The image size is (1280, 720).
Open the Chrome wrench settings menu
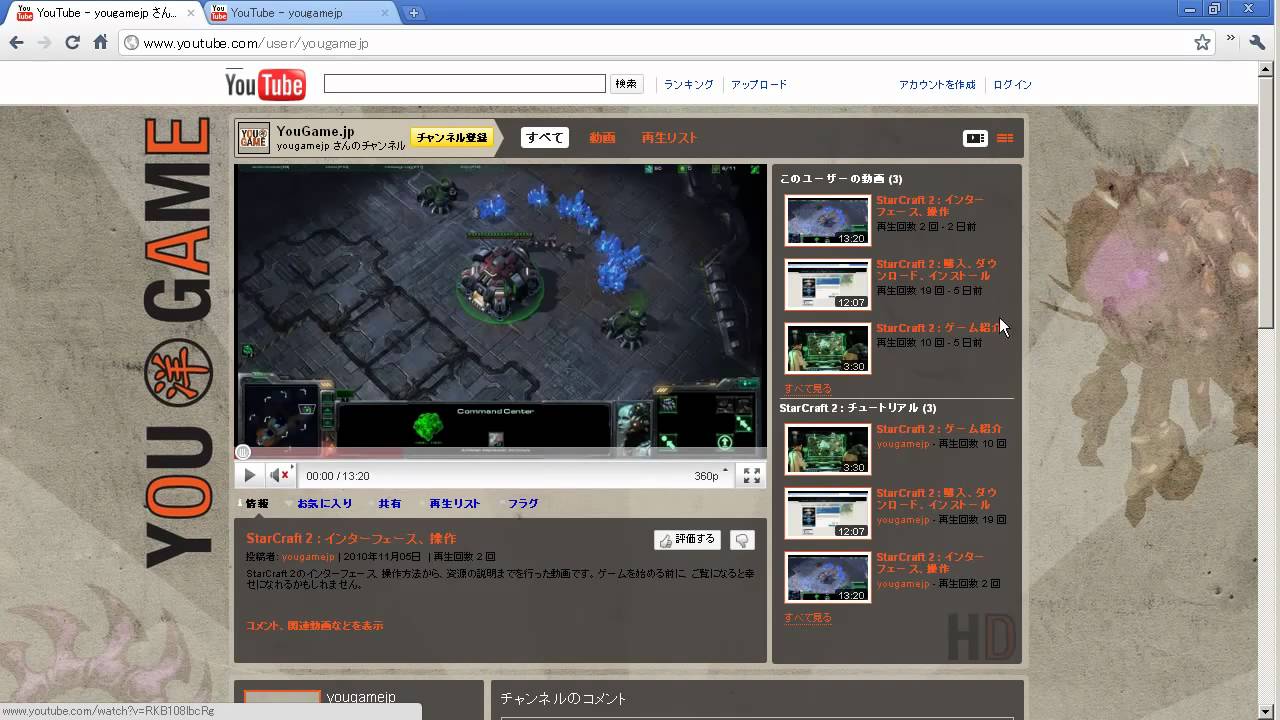pyautogui.click(x=1258, y=43)
